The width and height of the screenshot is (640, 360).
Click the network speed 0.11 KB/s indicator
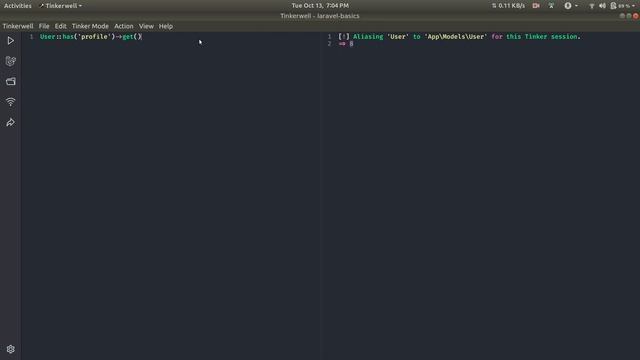[x=508, y=6]
